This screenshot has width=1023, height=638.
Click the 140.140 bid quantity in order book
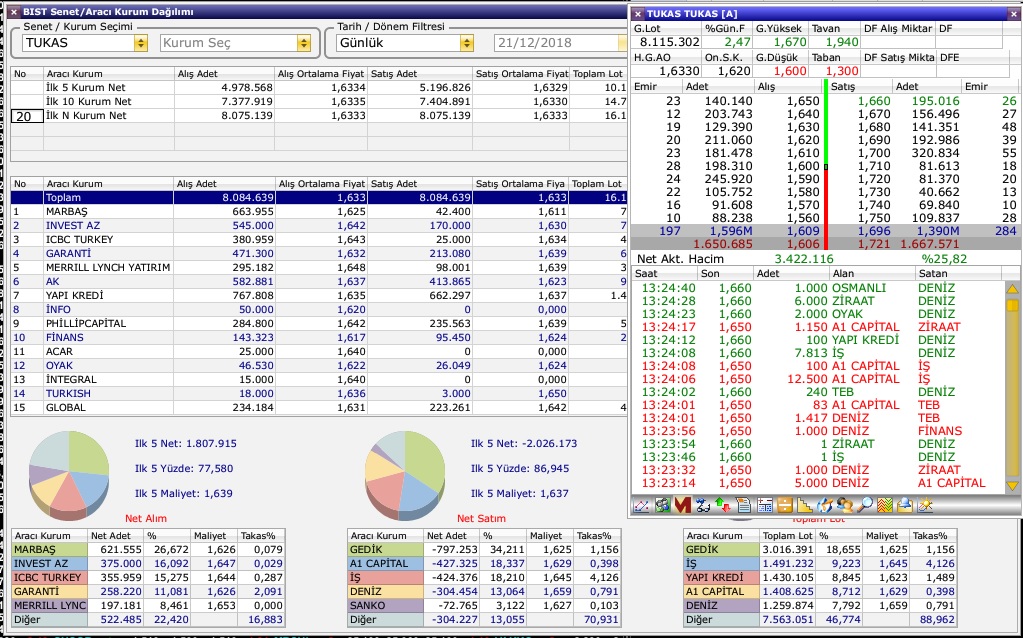[x=729, y=101]
